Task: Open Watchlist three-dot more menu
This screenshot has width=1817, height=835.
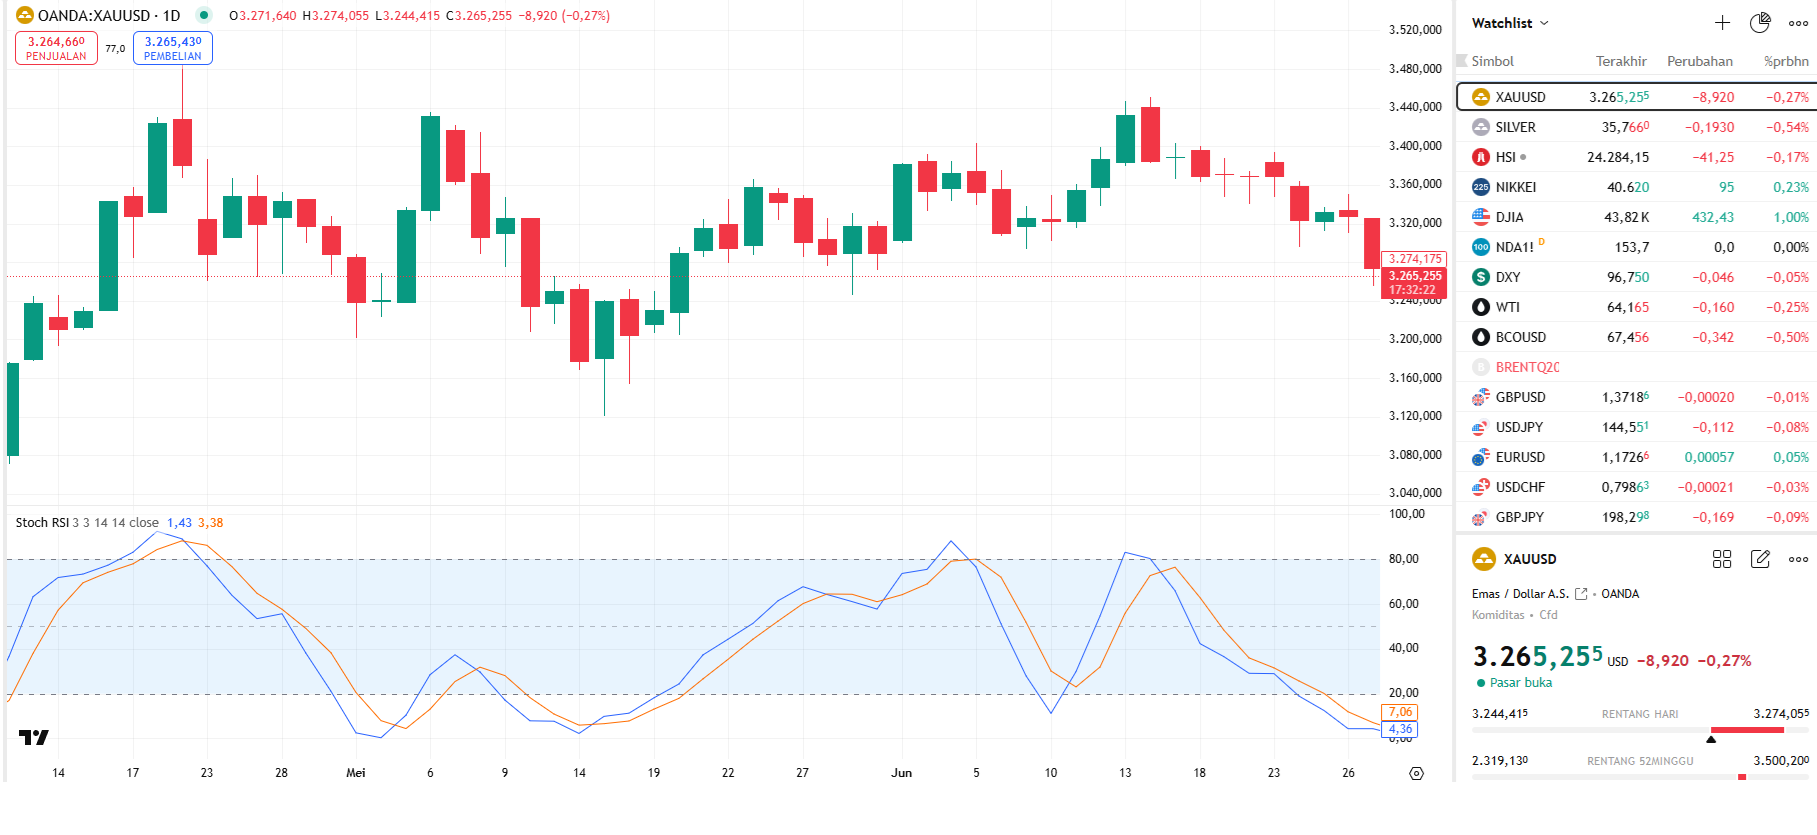Action: 1798,23
